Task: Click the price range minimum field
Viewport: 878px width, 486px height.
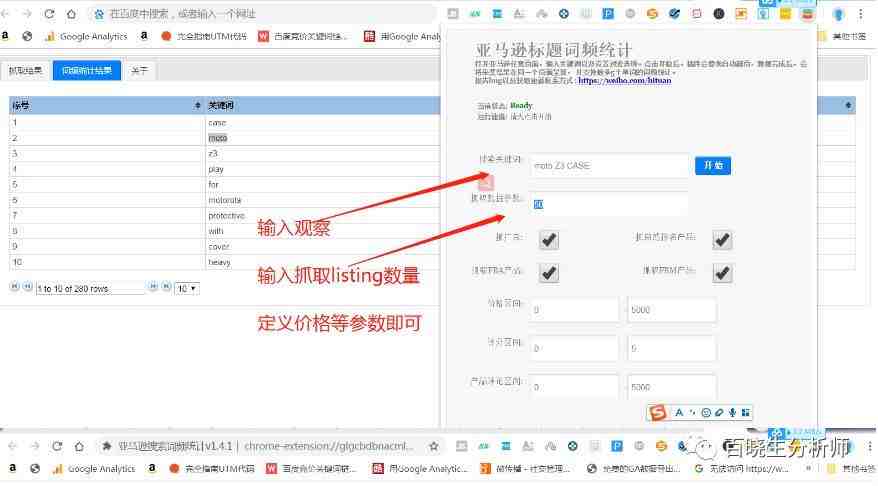Action: 574,310
